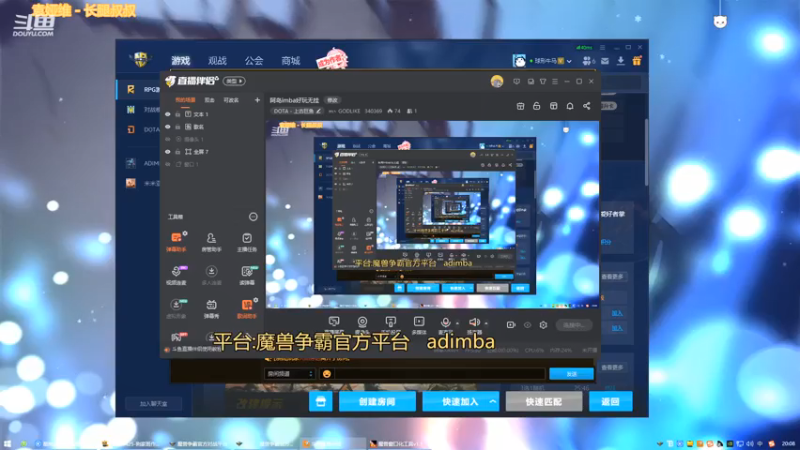Open the 主播任务 streamer tasks tool

pos(247,241)
